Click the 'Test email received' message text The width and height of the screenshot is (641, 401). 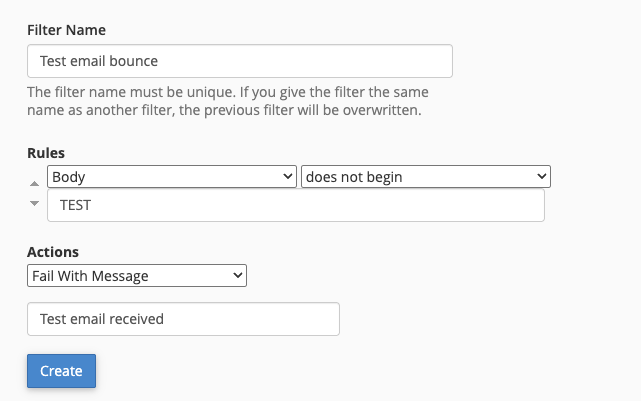pyautogui.click(x=102, y=319)
